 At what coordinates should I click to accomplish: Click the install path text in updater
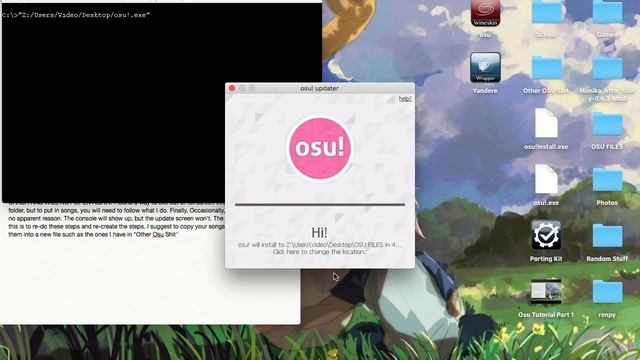(x=319, y=244)
